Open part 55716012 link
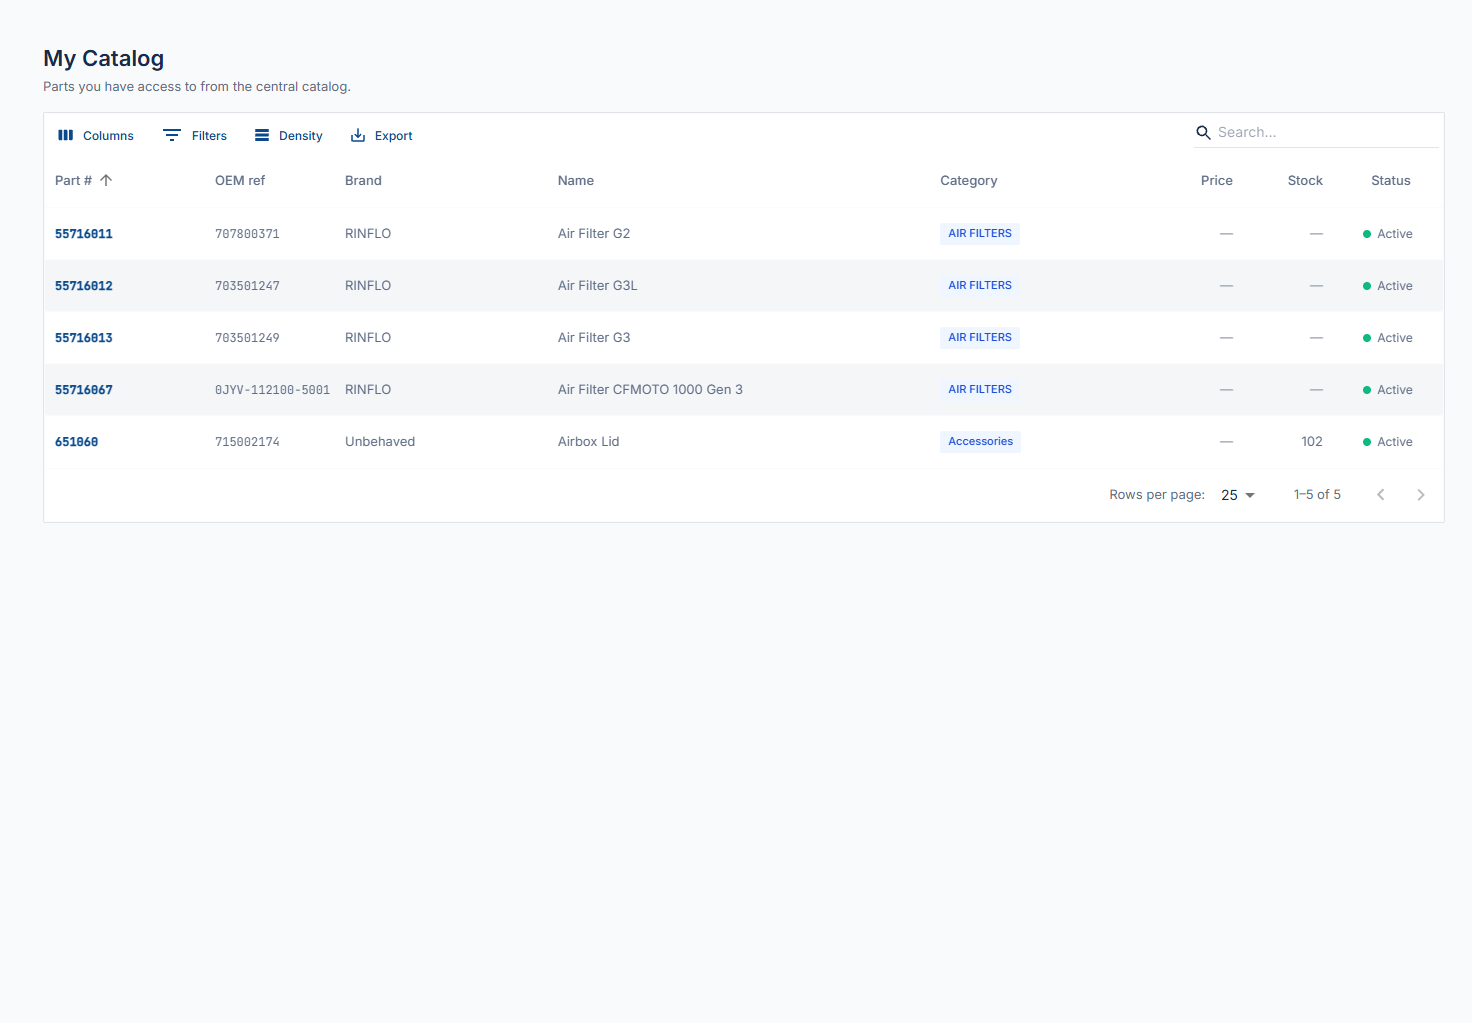Viewport: 1472px width, 1023px height. (84, 286)
